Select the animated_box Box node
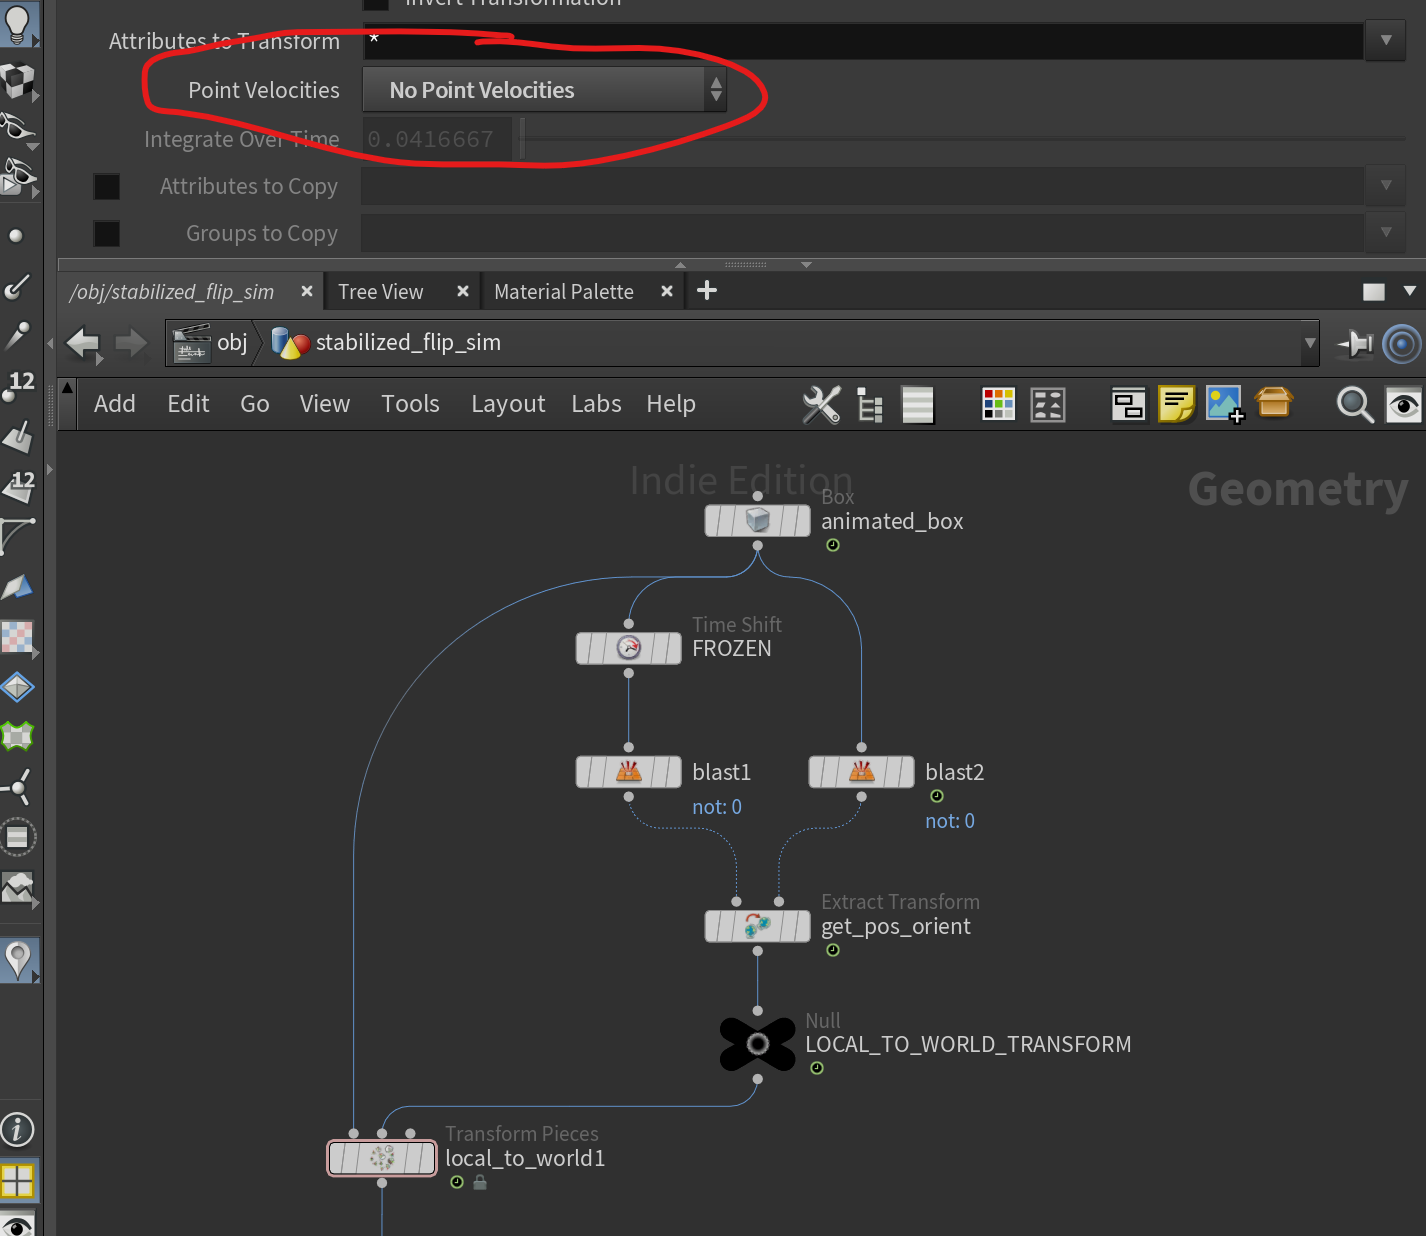This screenshot has width=1426, height=1236. tap(757, 521)
